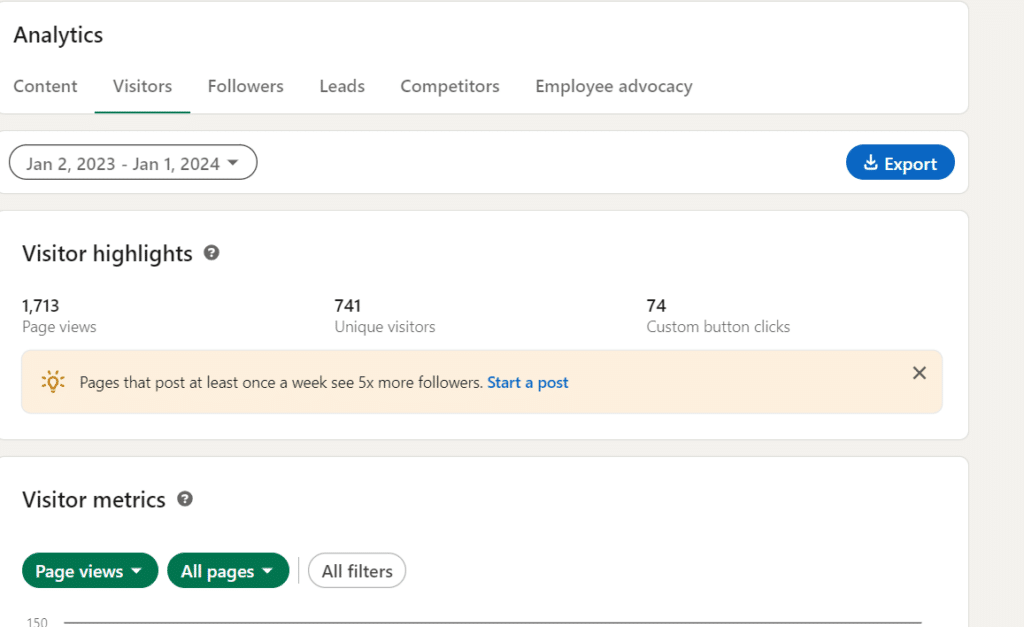The width and height of the screenshot is (1024, 627).
Task: Click the Export button
Action: click(x=900, y=162)
